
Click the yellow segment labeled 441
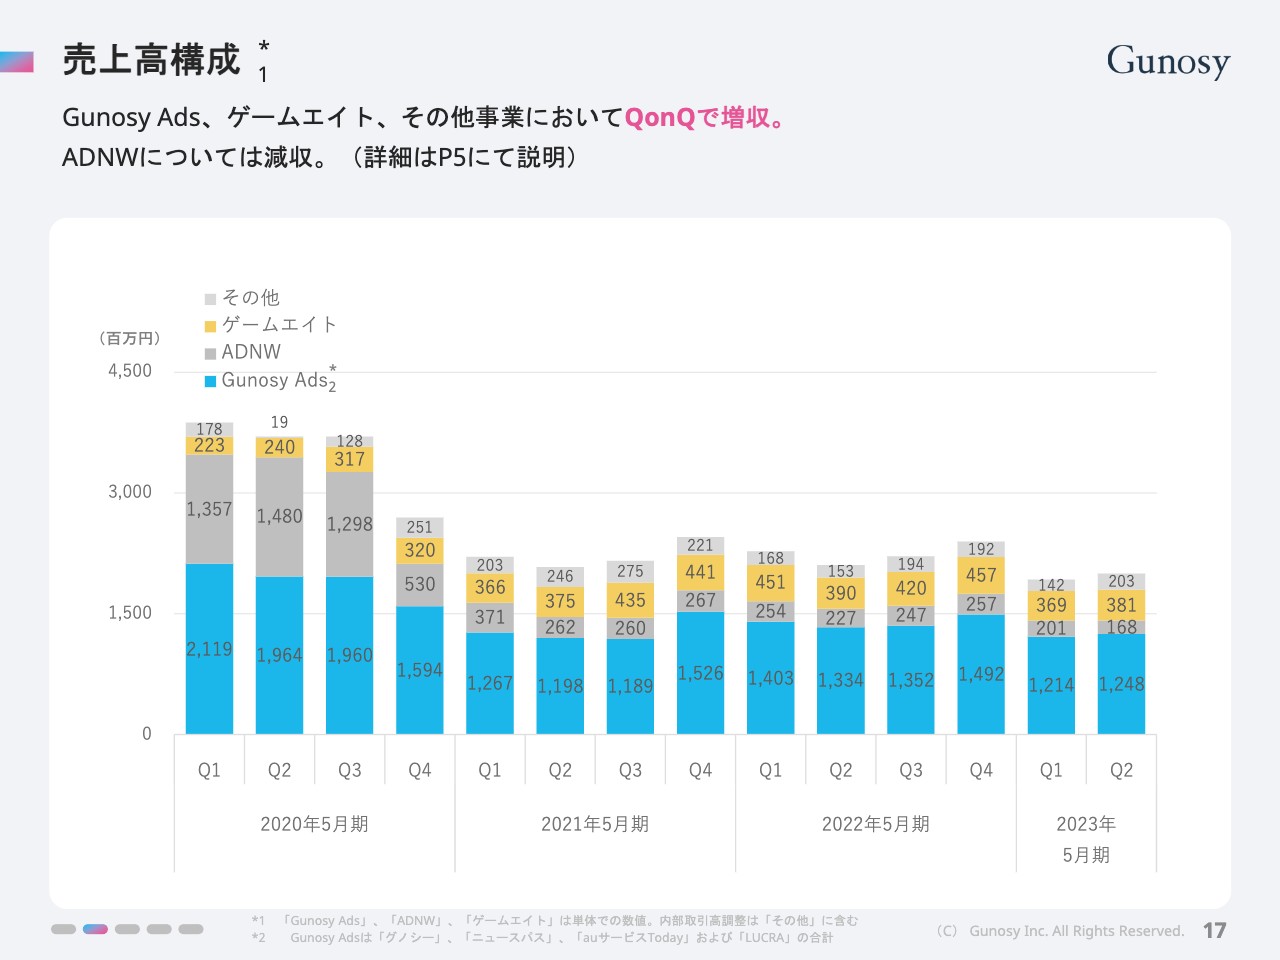[x=700, y=572]
